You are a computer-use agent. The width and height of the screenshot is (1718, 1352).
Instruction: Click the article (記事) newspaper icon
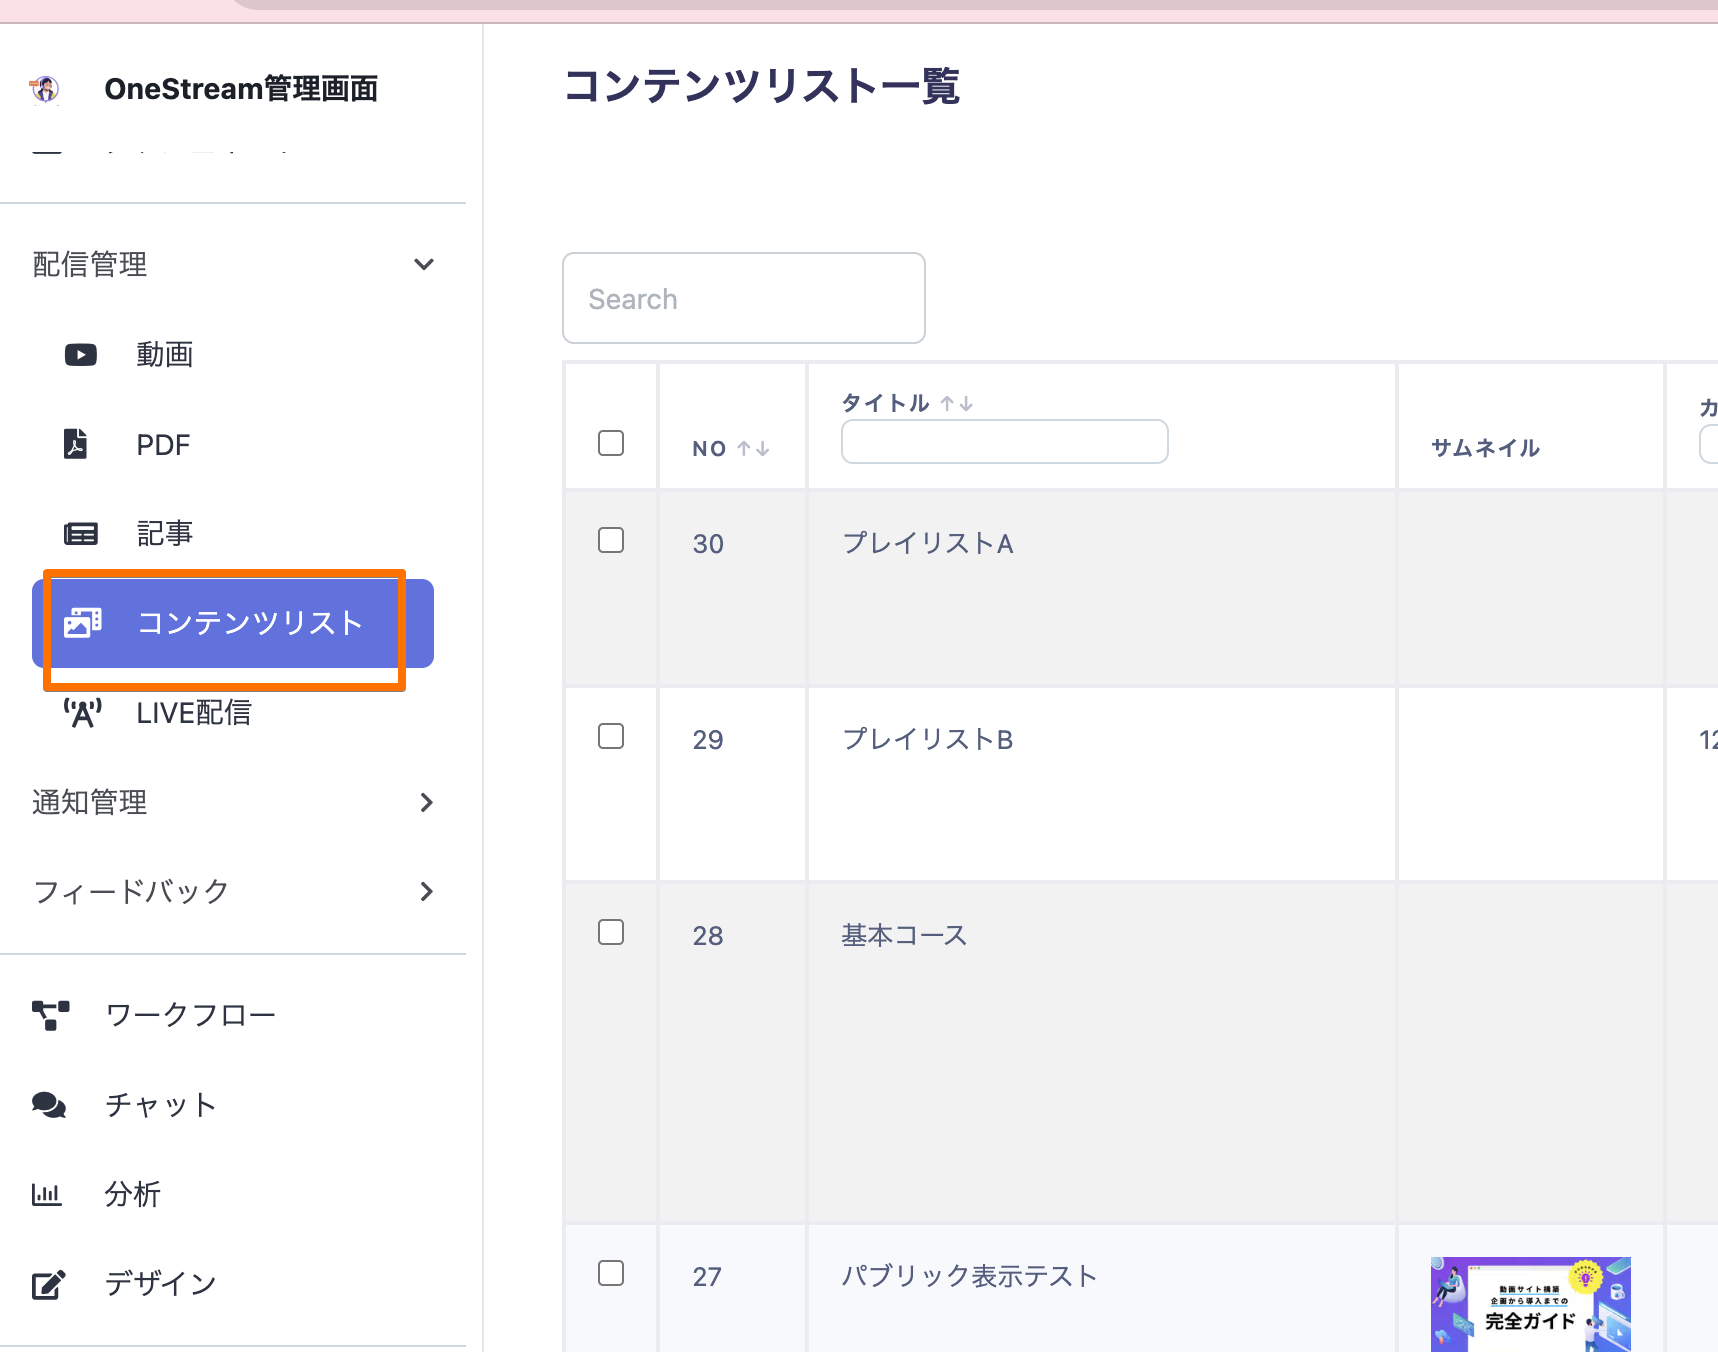81,534
